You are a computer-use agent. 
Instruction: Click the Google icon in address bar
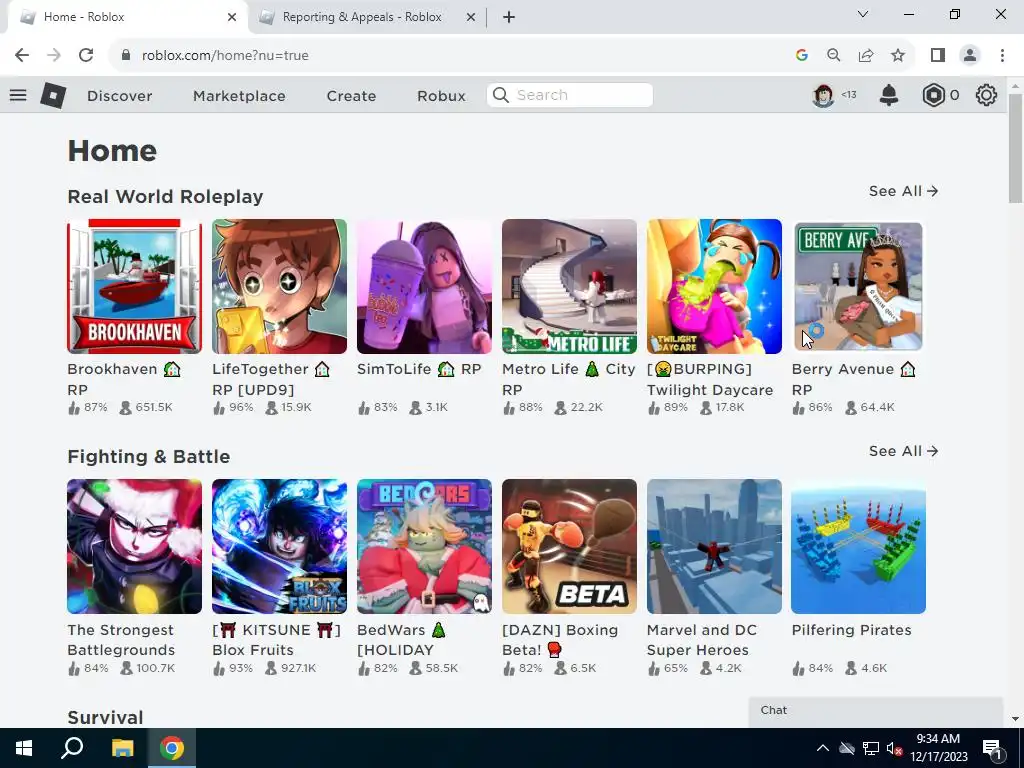[x=802, y=56]
